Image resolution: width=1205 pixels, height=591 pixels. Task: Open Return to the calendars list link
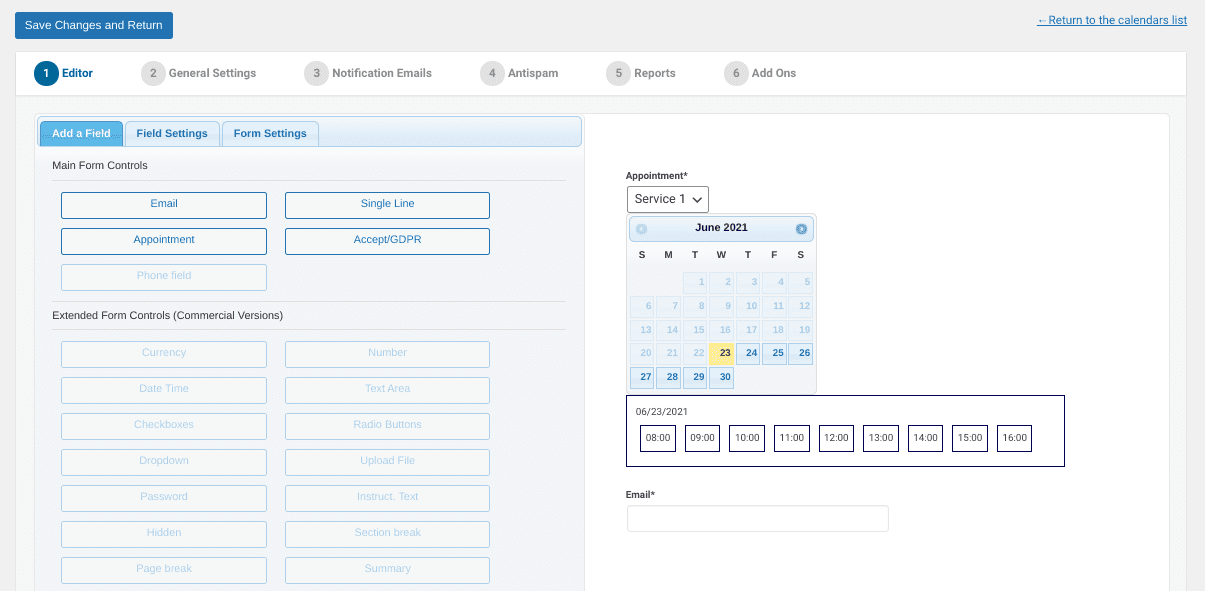1112,20
